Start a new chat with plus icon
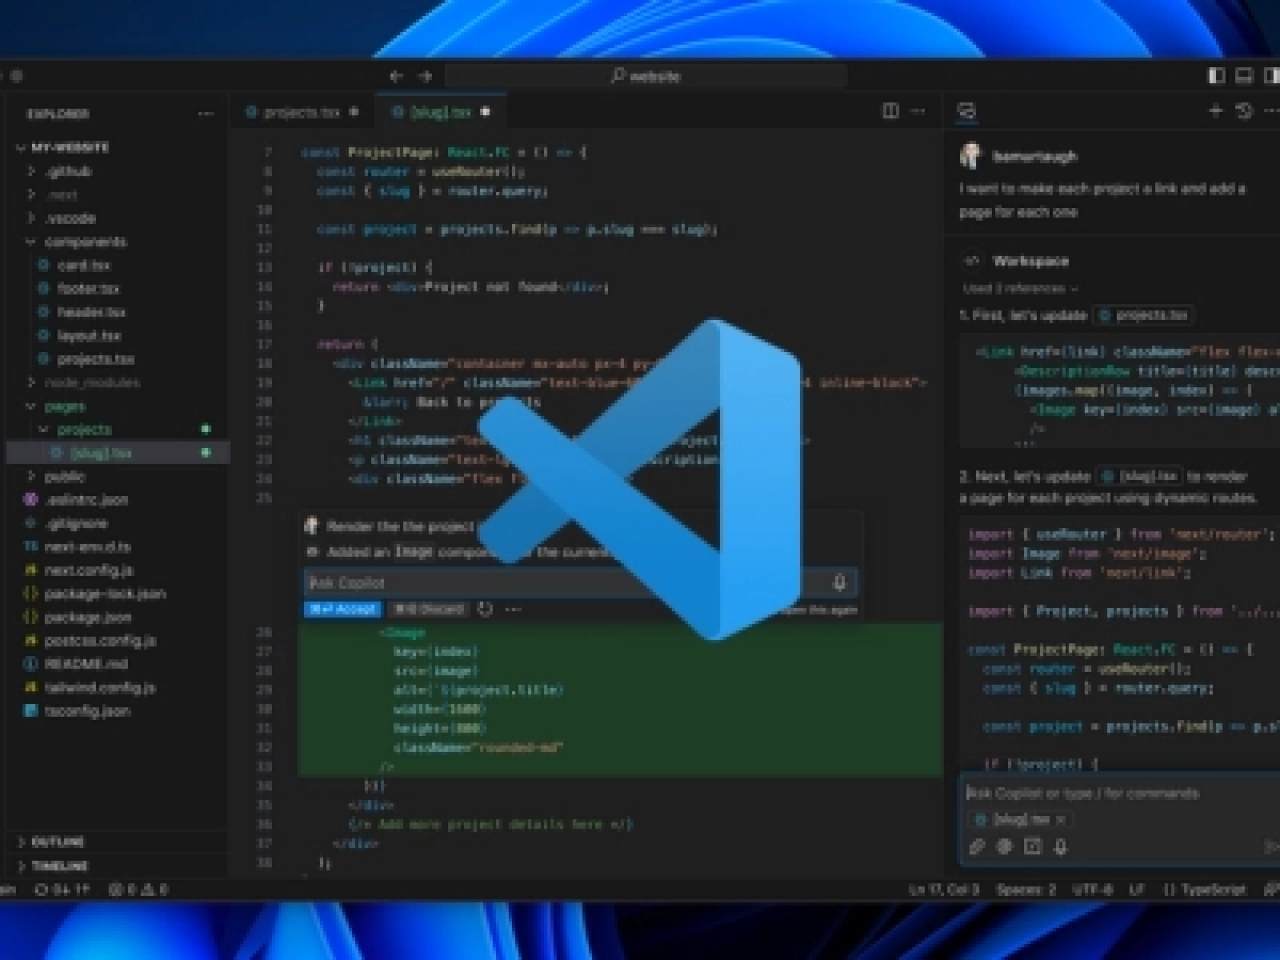Screen dimensions: 1280x960 tap(1216, 111)
